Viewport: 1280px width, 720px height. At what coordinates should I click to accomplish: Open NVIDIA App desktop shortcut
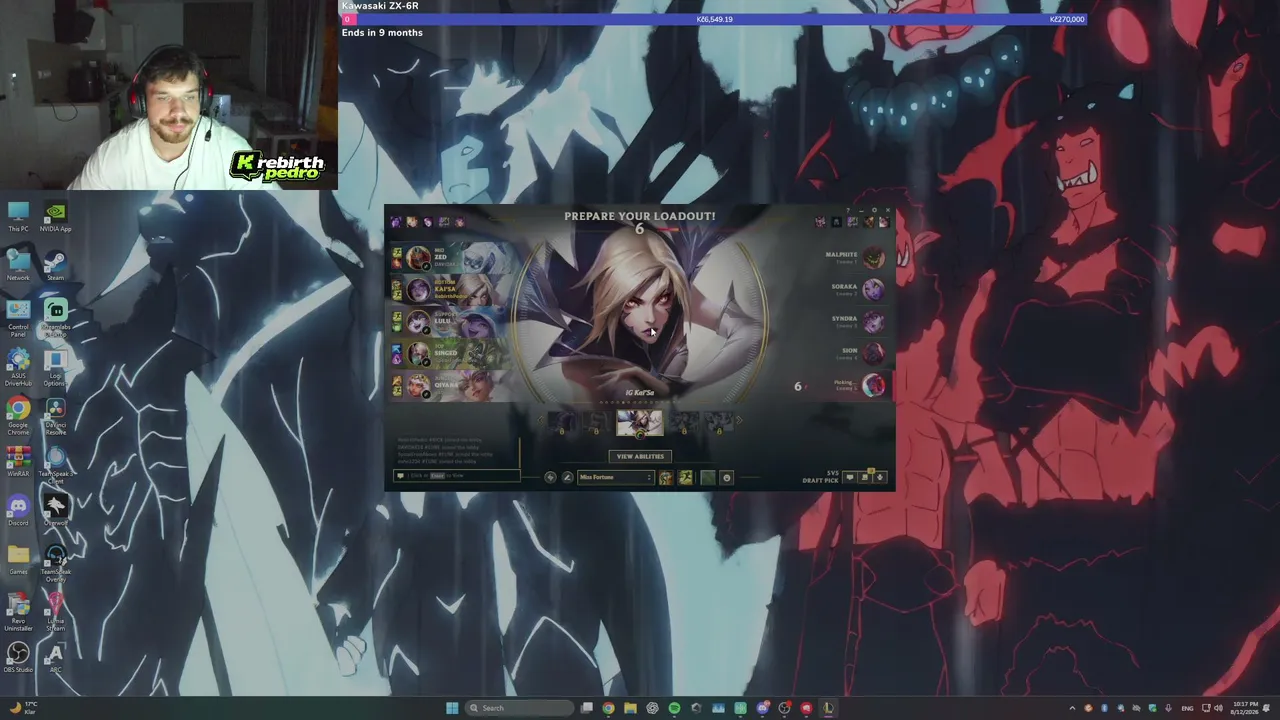click(x=56, y=216)
